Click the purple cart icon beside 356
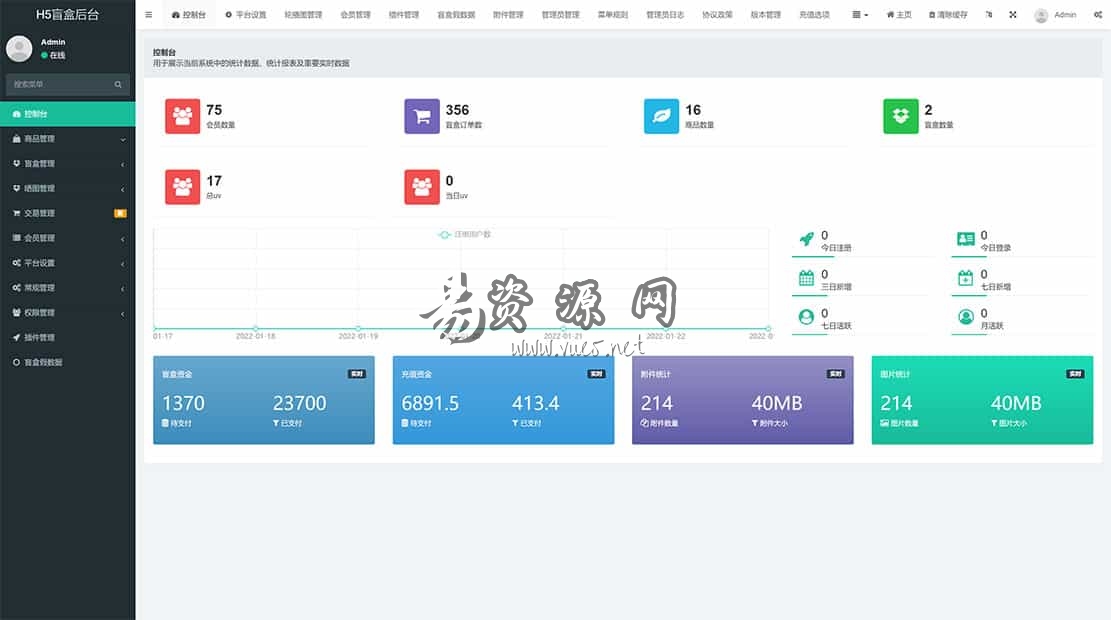This screenshot has width=1111, height=620. click(422, 116)
